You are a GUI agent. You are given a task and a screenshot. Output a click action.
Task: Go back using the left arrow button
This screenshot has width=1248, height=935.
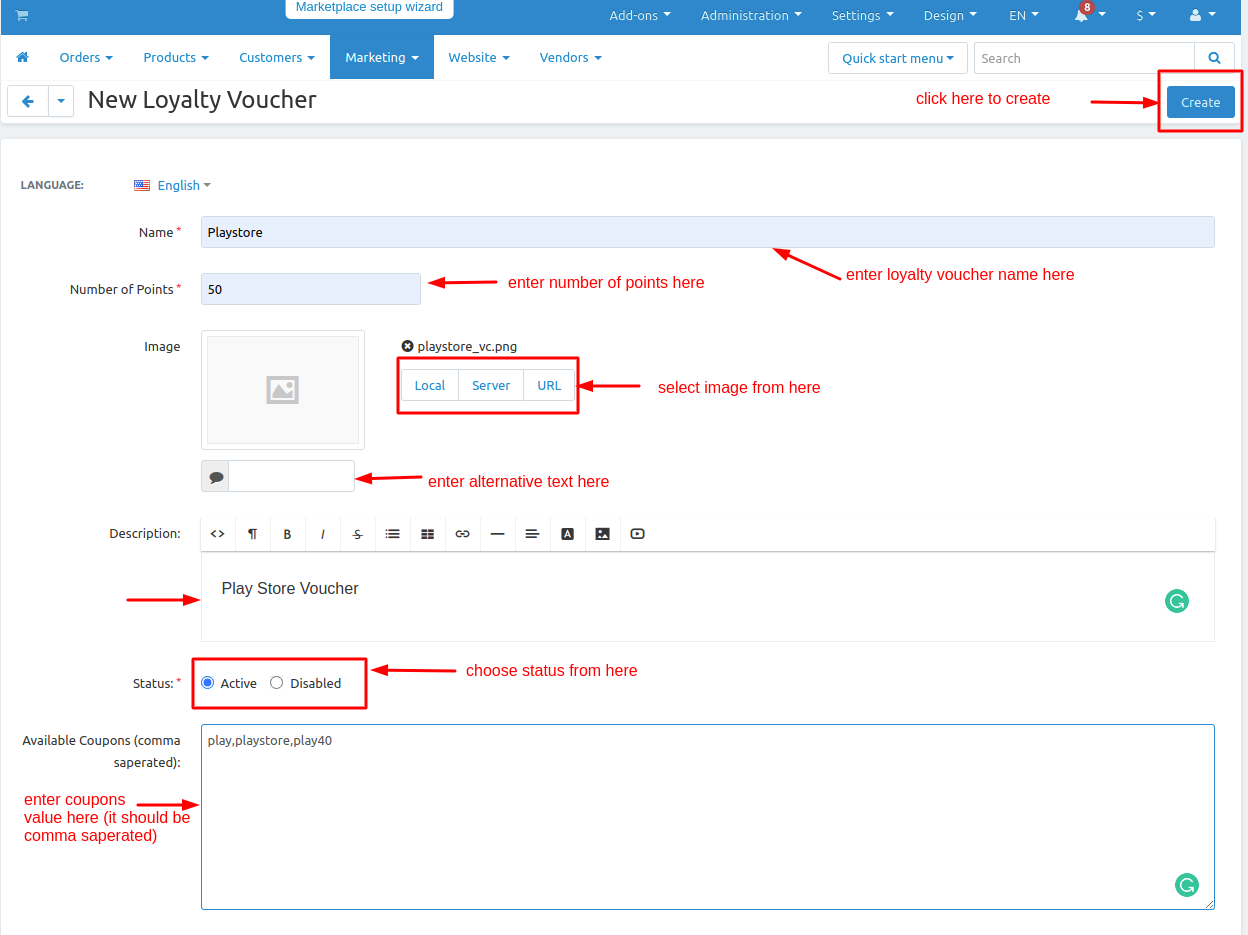pyautogui.click(x=28, y=101)
